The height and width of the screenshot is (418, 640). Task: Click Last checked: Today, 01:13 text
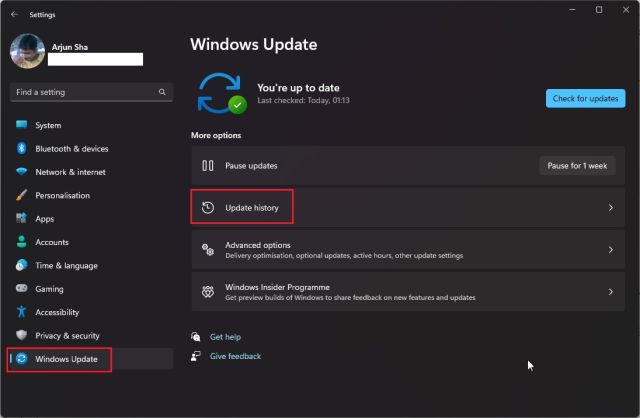tap(303, 100)
